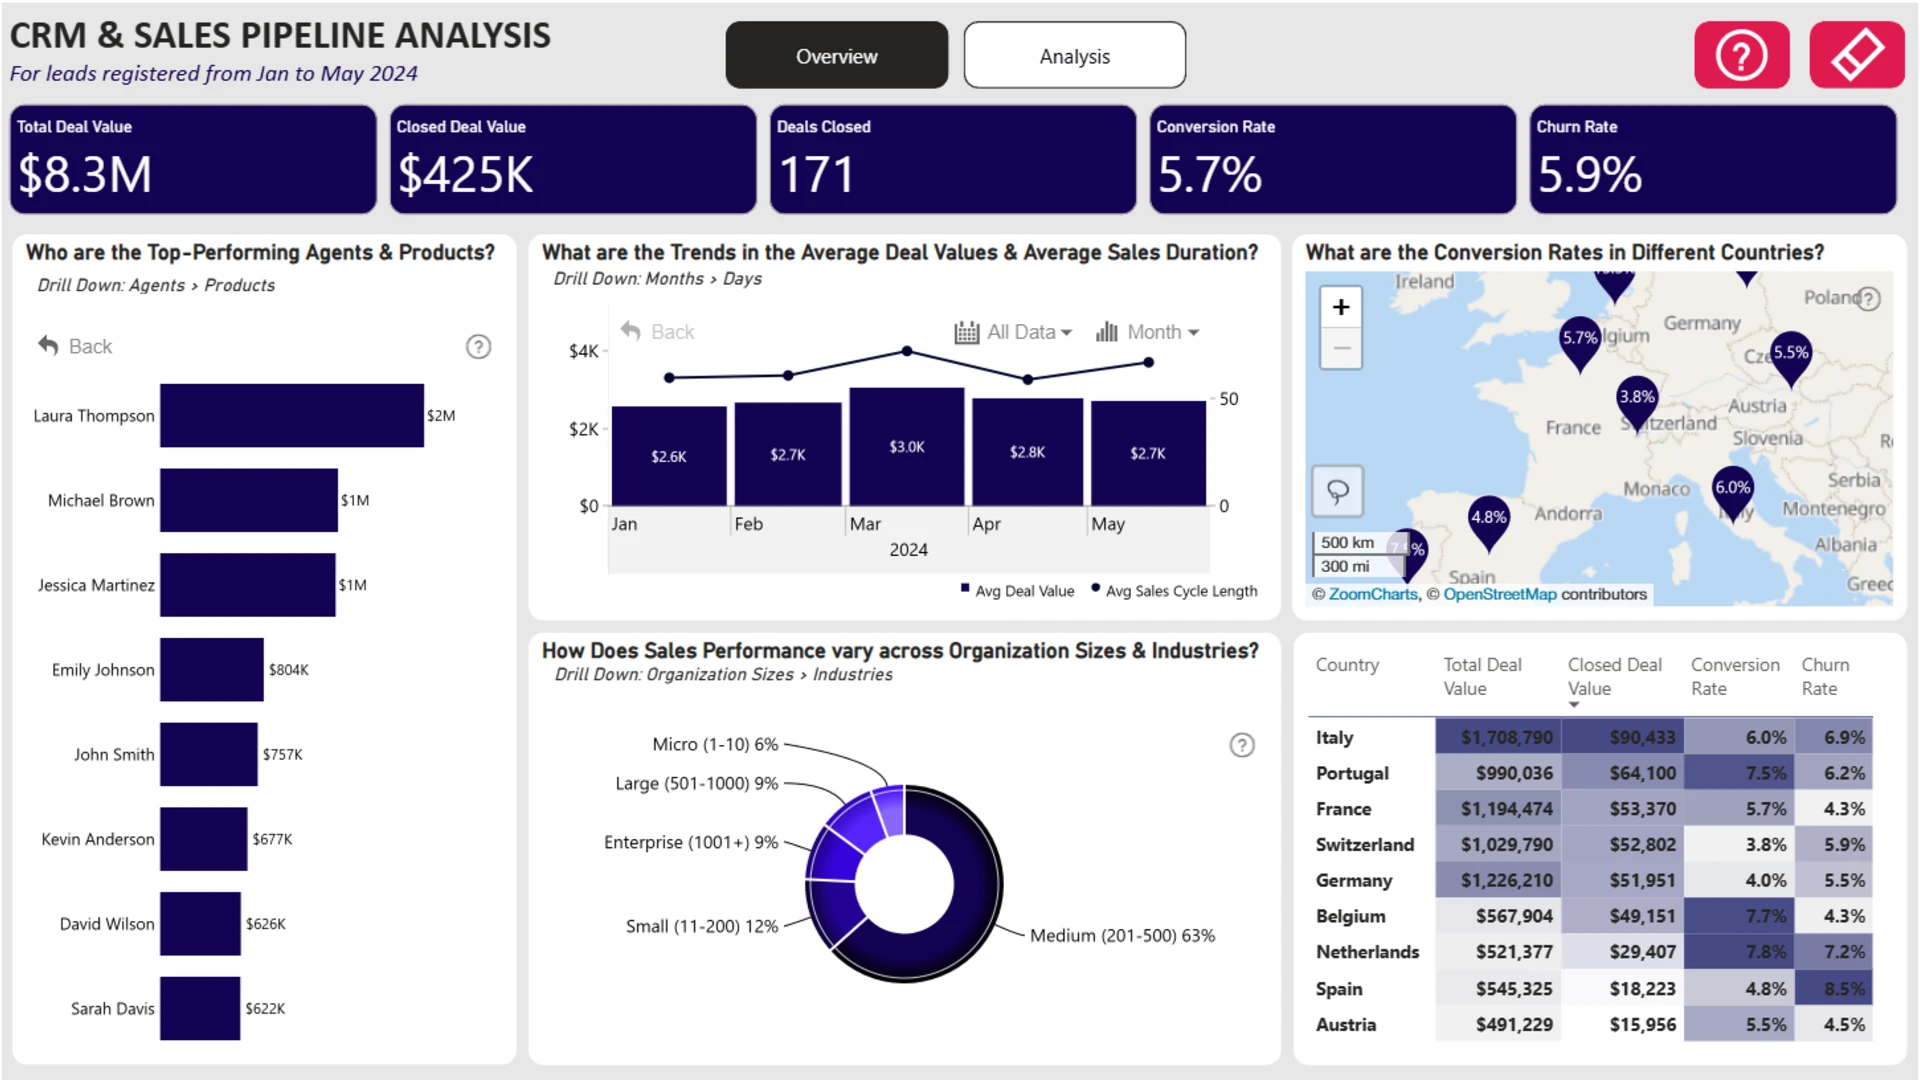Zoom out of the map with minus

click(x=1341, y=348)
